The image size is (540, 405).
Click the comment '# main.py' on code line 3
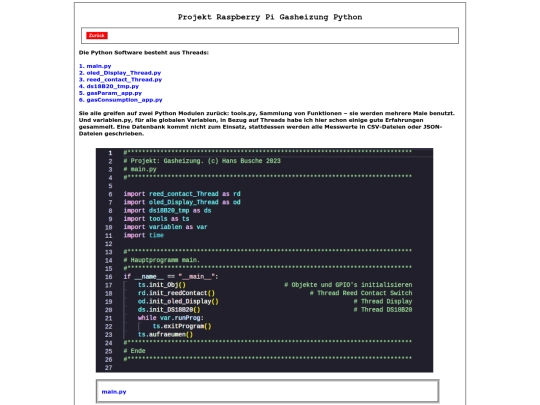pyautogui.click(x=140, y=169)
